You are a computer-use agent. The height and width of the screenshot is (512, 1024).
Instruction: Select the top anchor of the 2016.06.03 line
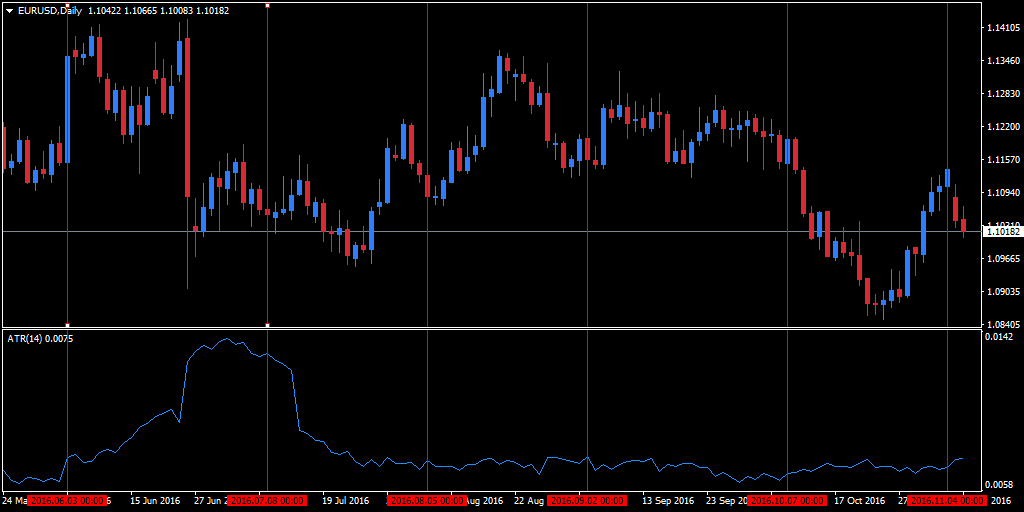tap(67, 5)
